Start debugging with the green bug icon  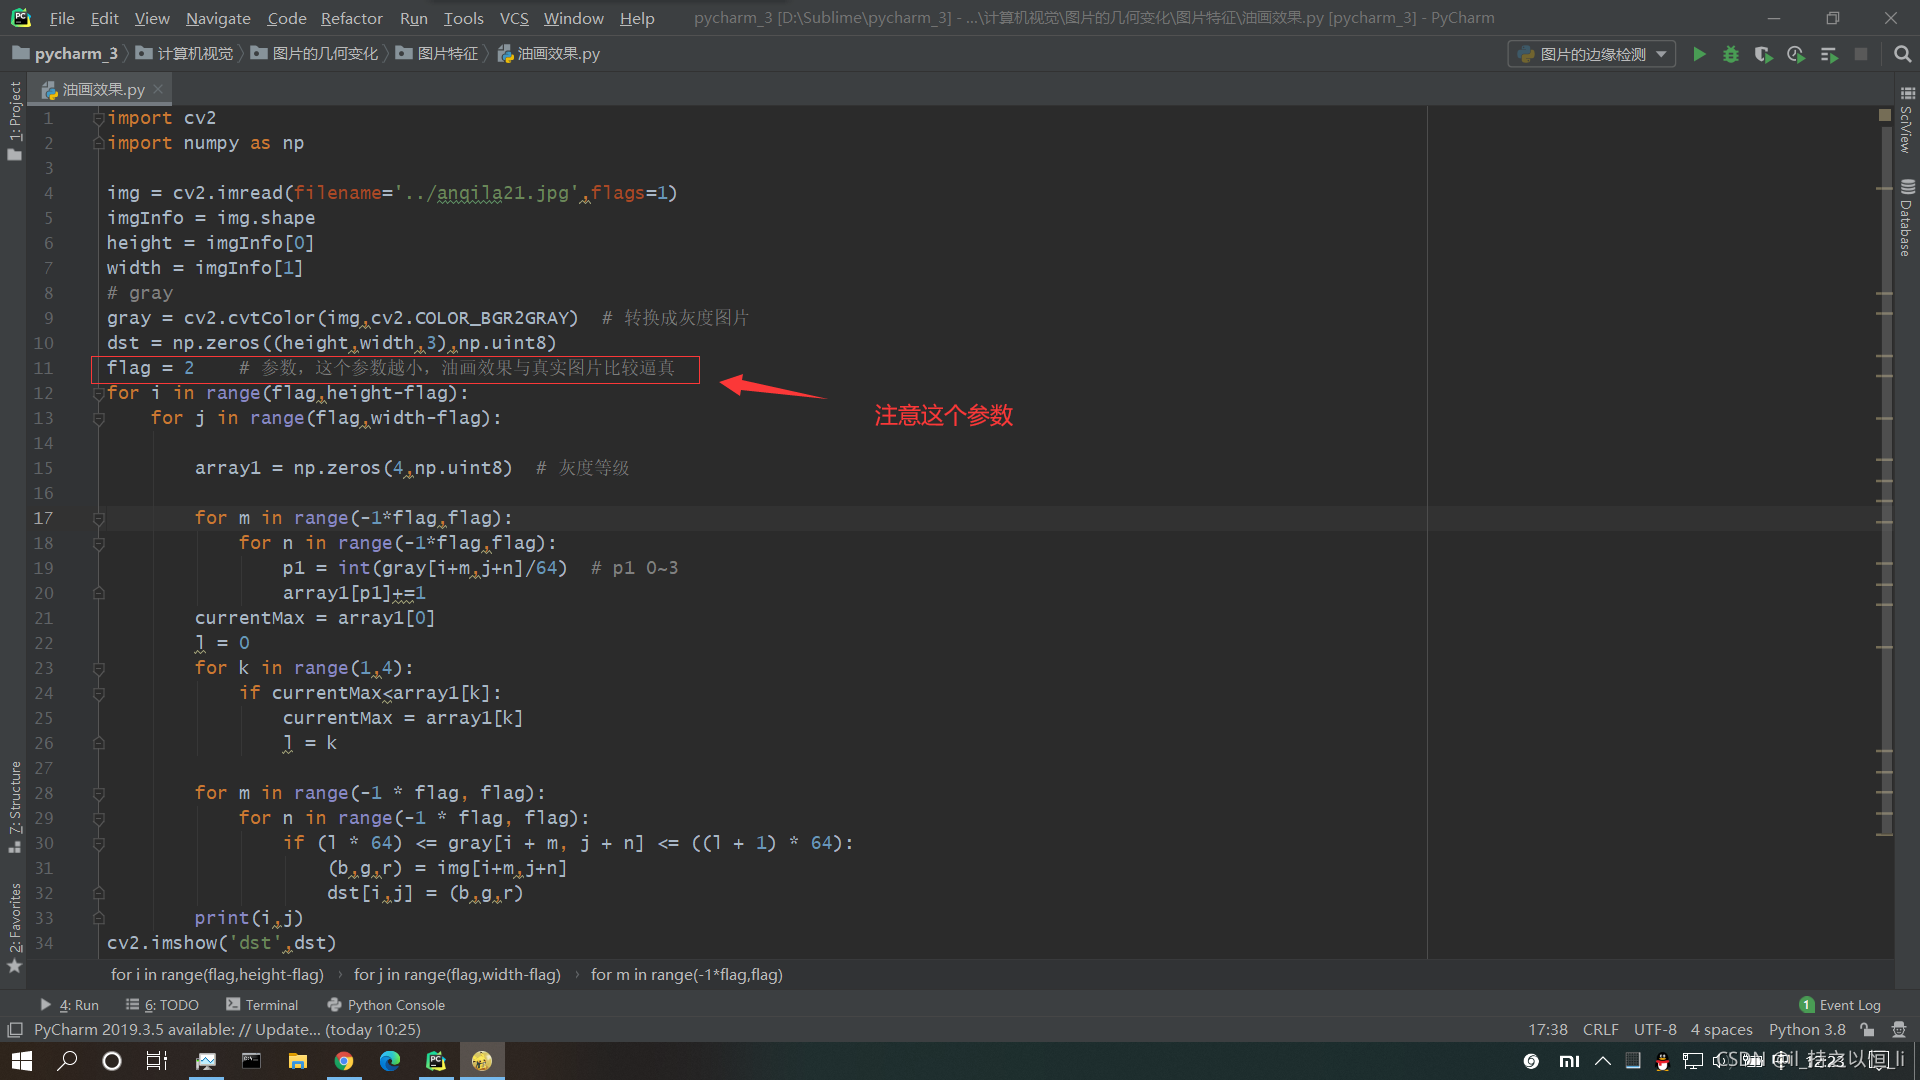pos(1731,54)
